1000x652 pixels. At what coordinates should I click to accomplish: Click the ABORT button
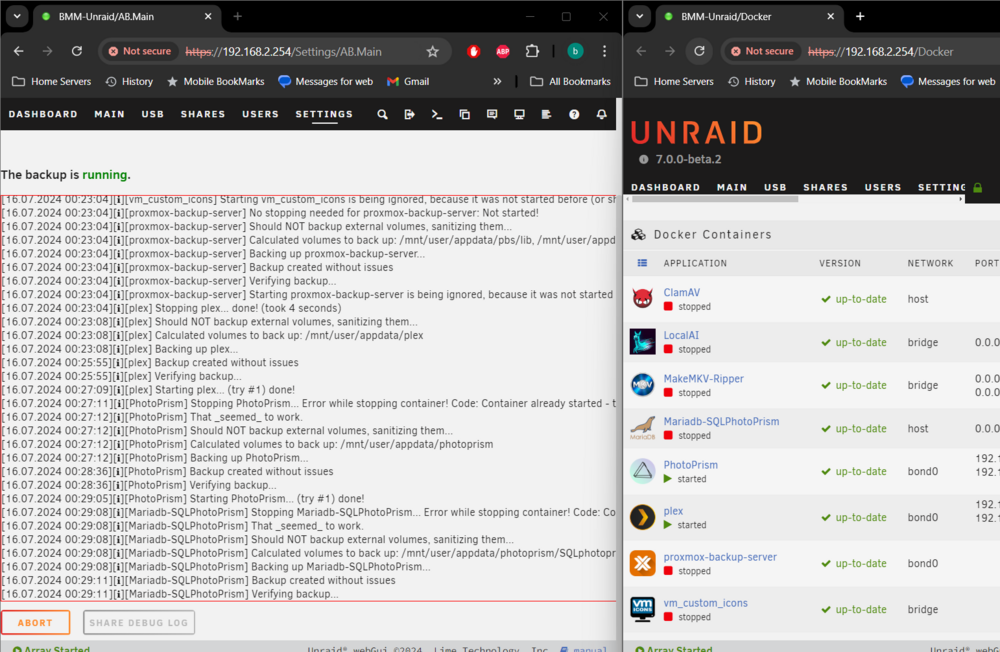(35, 623)
